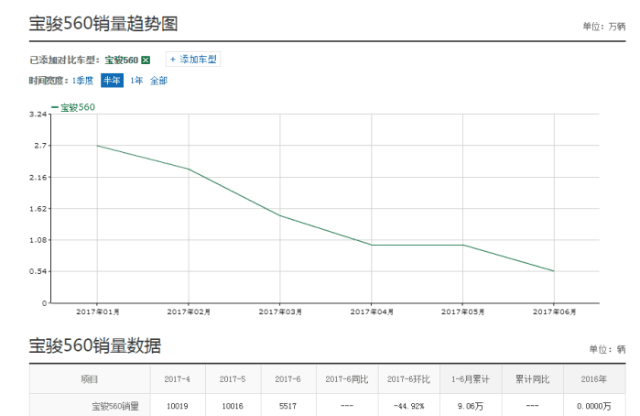Click the 2017年01月 axis label

pyautogui.click(x=98, y=312)
